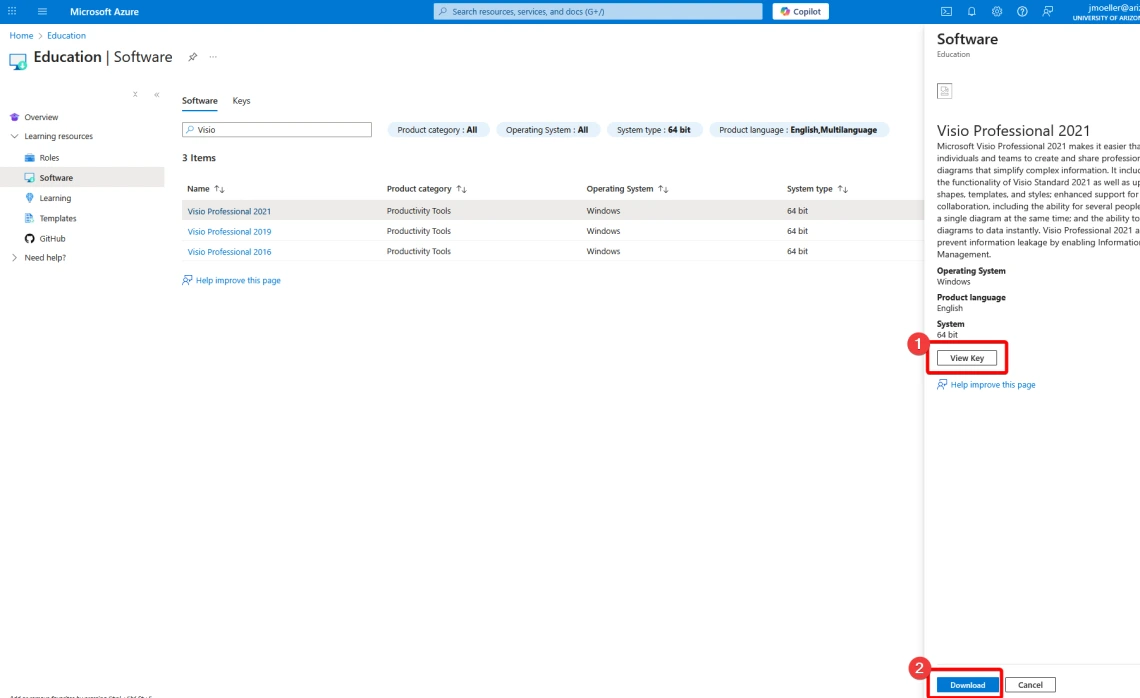This screenshot has width=1140, height=698.
Task: Click the View Key button
Action: [x=967, y=358]
